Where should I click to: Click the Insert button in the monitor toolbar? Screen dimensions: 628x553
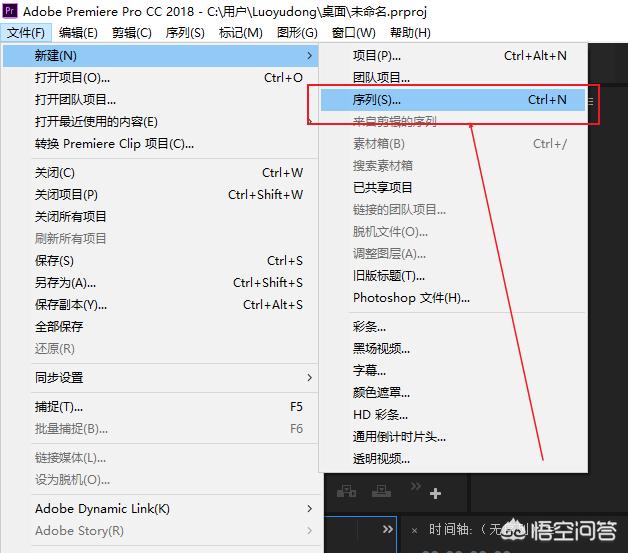346,491
